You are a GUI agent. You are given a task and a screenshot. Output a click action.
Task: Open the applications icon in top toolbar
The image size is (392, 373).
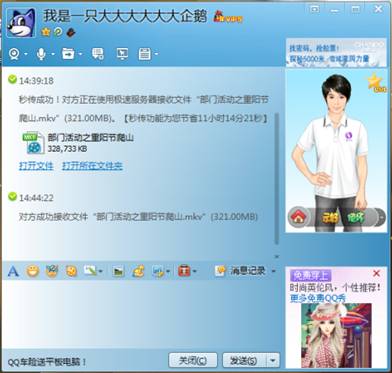(145, 54)
